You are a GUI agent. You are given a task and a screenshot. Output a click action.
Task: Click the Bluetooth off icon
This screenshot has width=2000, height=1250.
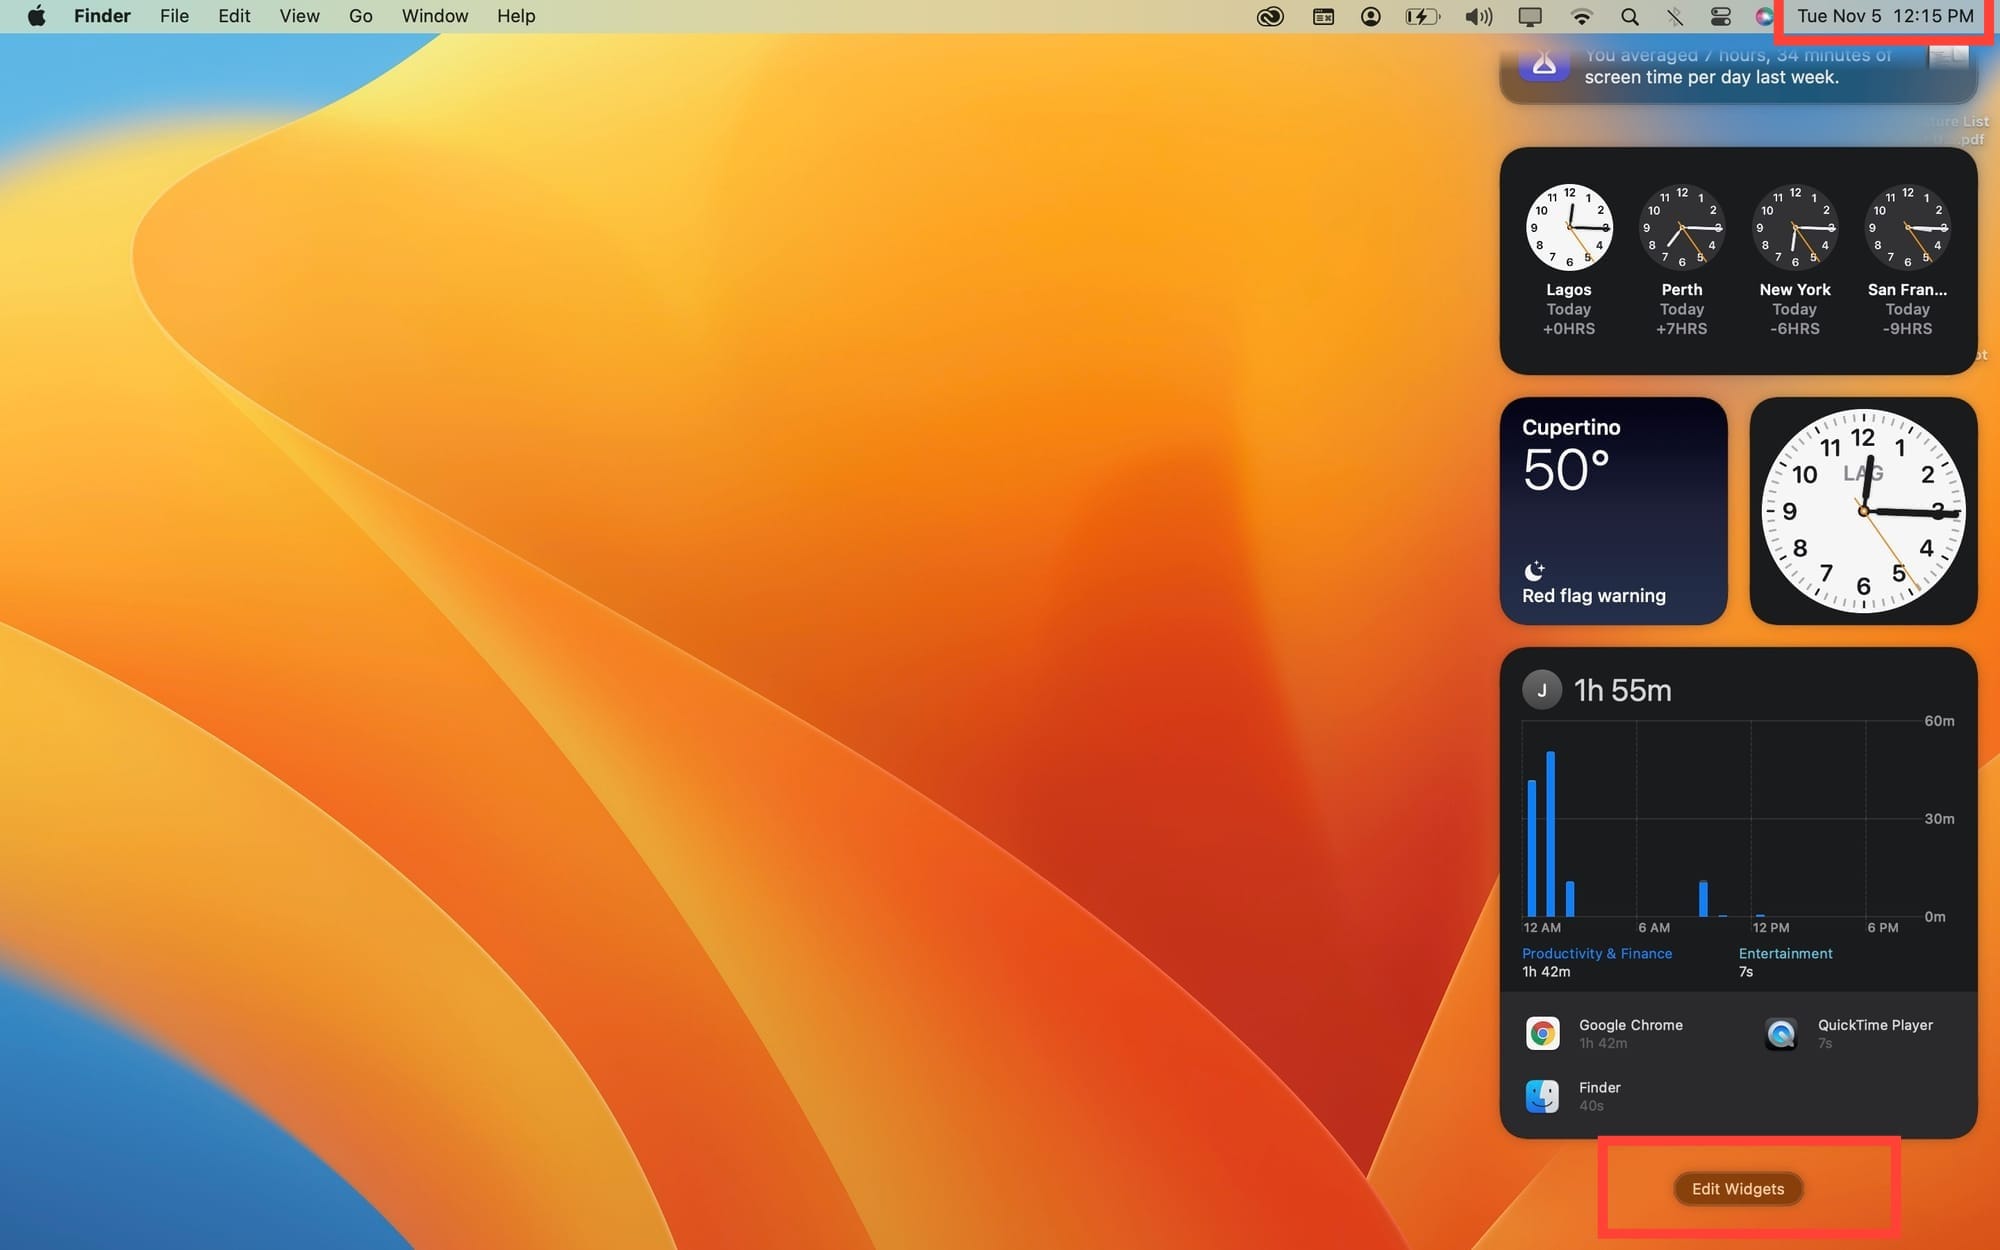[x=1675, y=16]
